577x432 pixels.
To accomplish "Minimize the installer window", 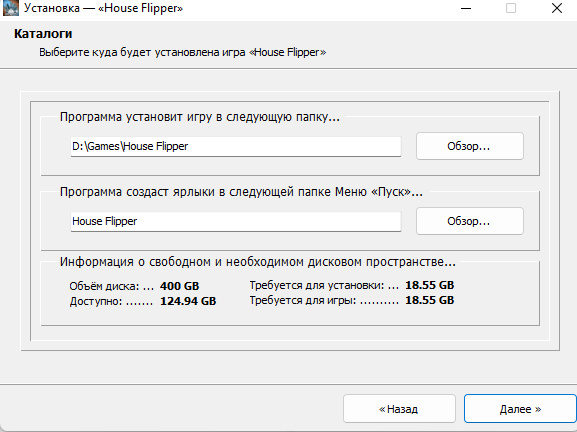I will point(466,8).
